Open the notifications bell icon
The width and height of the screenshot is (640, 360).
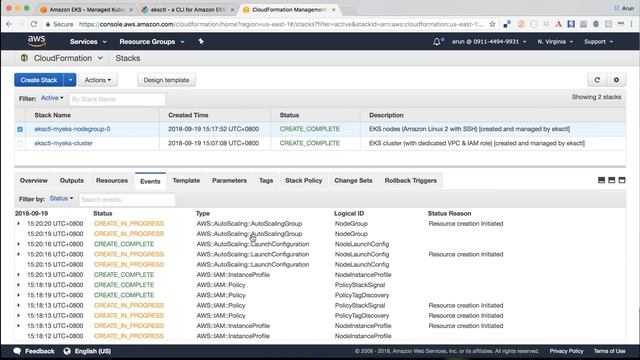(x=437, y=41)
